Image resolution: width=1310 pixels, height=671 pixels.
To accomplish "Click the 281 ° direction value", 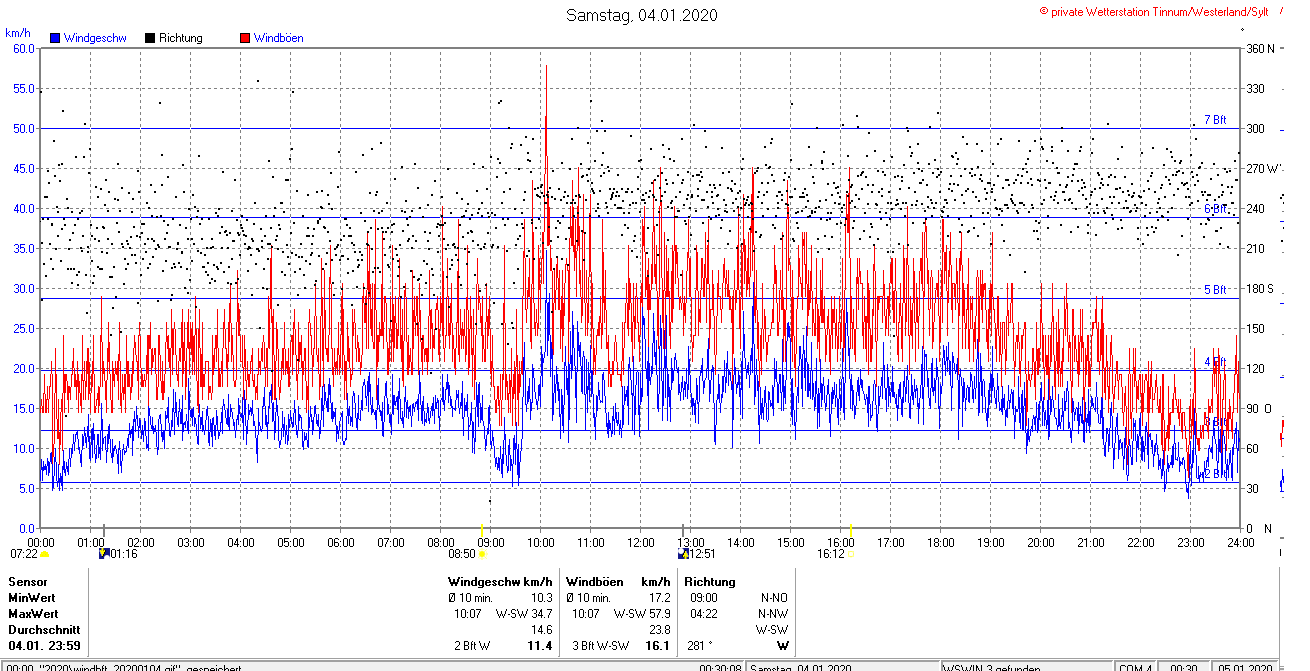I will click(x=700, y=646).
